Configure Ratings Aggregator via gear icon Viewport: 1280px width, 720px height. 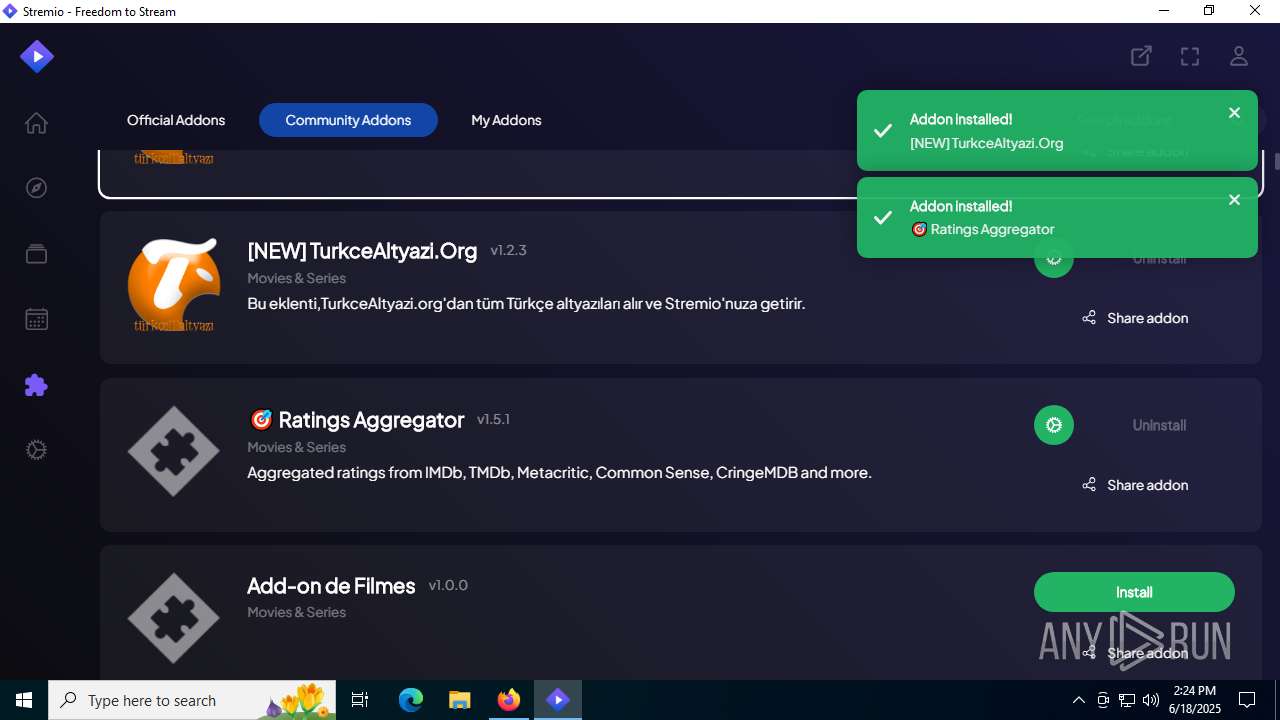pyautogui.click(x=1054, y=425)
